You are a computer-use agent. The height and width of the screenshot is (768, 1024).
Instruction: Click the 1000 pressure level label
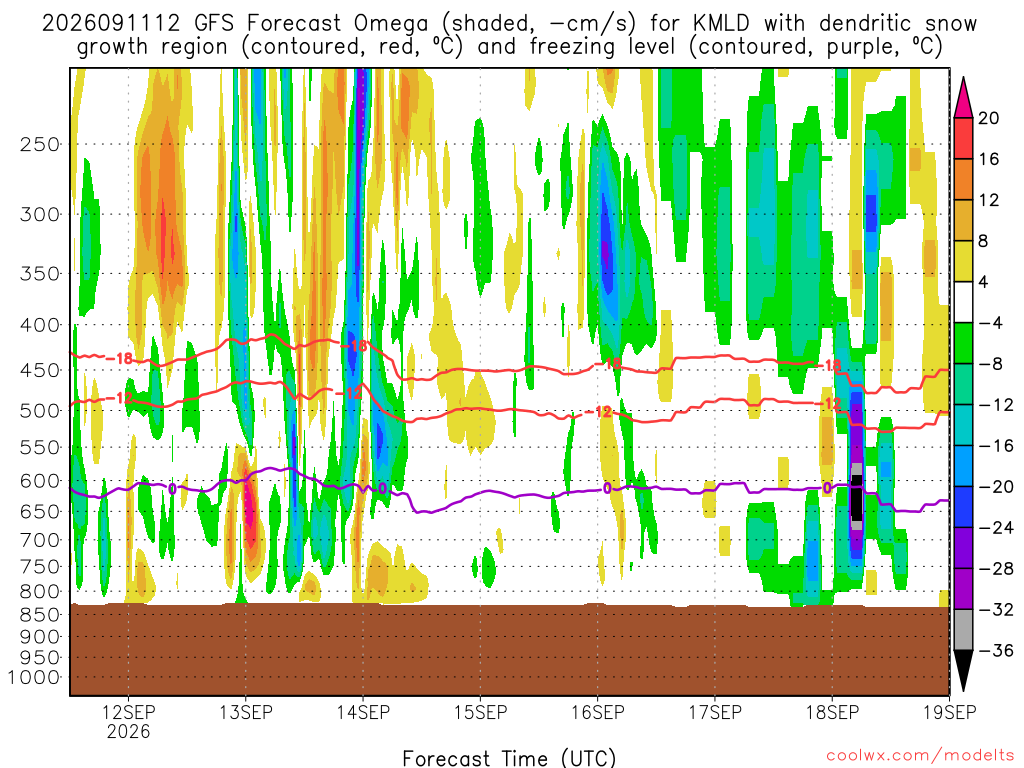(x=35, y=678)
